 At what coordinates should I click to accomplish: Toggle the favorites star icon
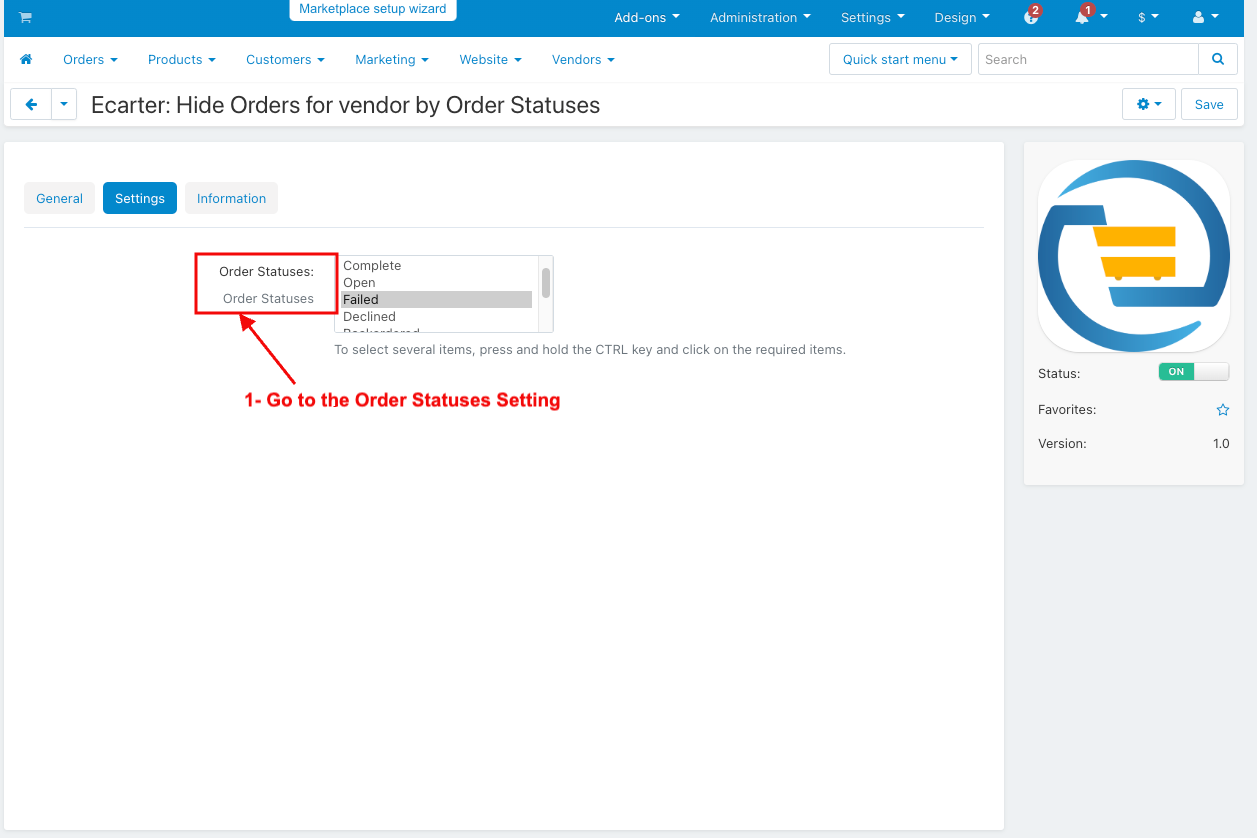click(1223, 410)
